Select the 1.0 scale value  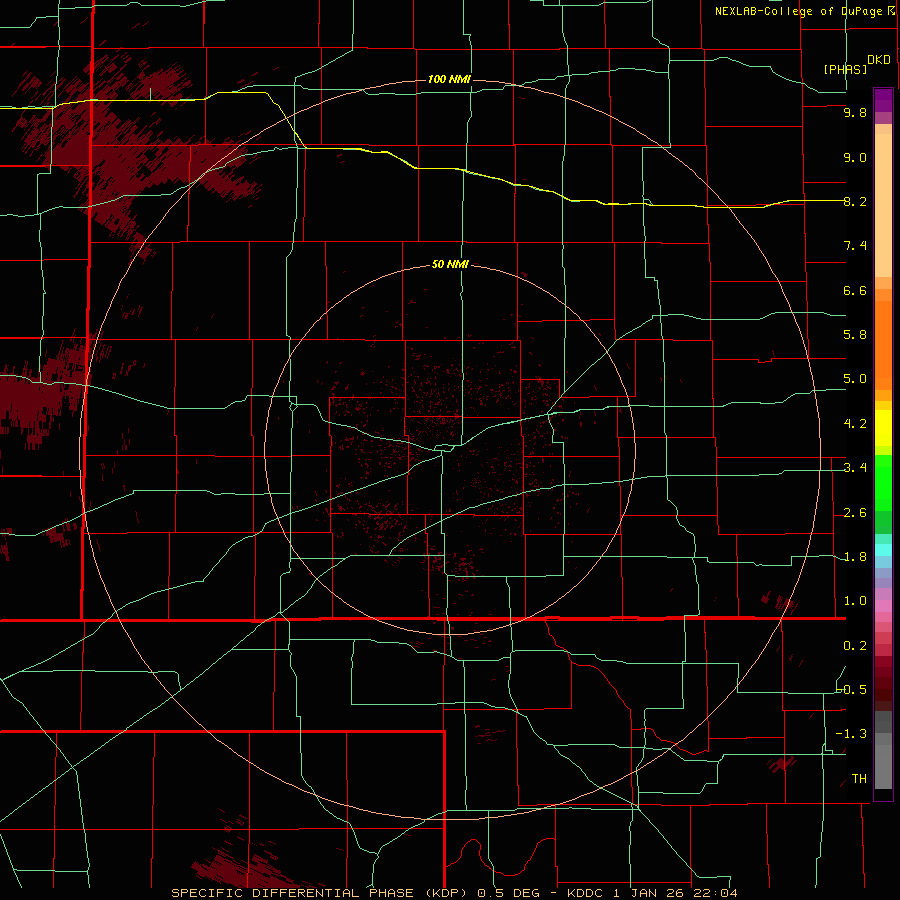855,601
